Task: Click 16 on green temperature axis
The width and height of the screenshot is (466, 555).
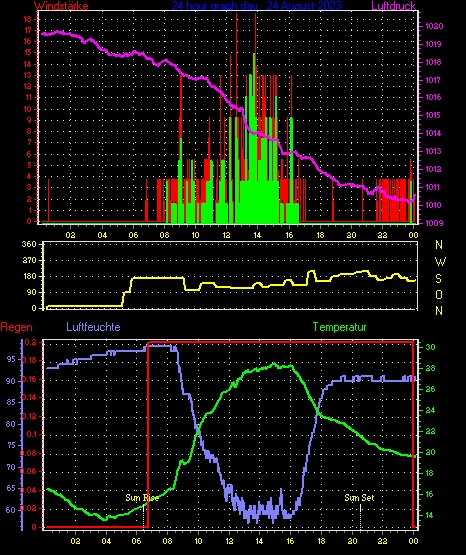Action: point(430,494)
